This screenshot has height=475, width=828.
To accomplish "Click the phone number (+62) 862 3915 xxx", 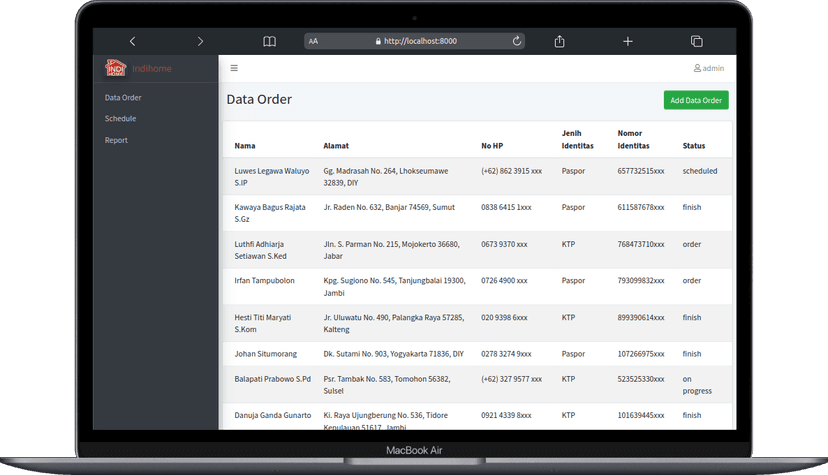I will tap(511, 171).
